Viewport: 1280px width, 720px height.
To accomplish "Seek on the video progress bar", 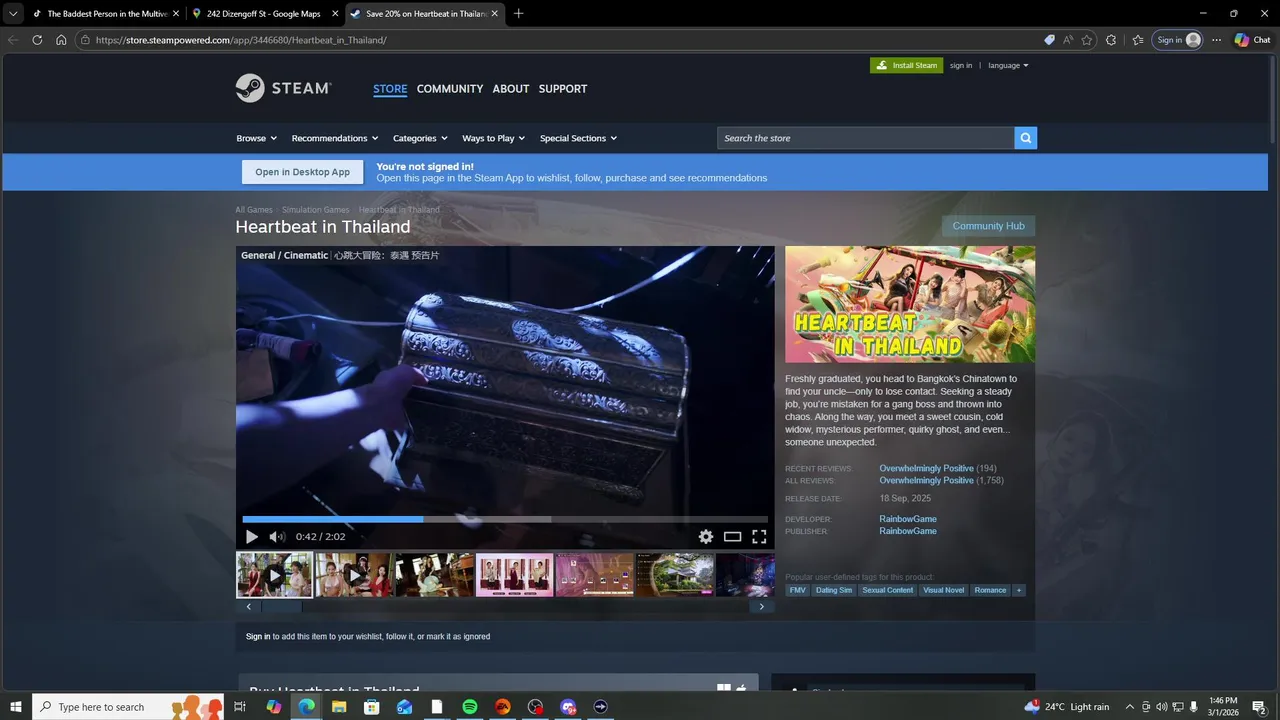I will point(505,519).
